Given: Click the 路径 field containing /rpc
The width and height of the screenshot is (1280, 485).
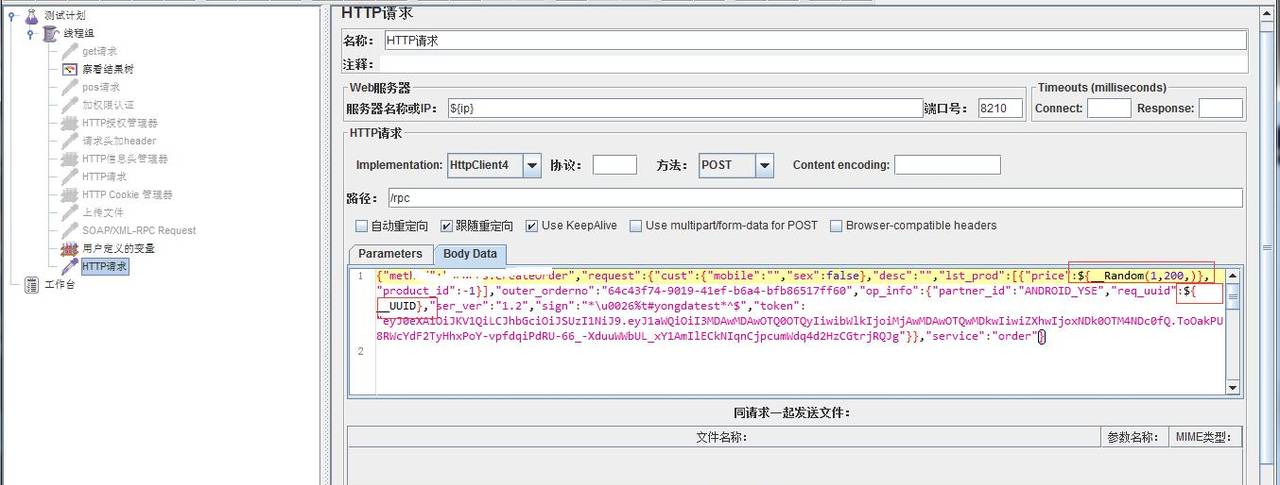Looking at the screenshot, I should 814,198.
